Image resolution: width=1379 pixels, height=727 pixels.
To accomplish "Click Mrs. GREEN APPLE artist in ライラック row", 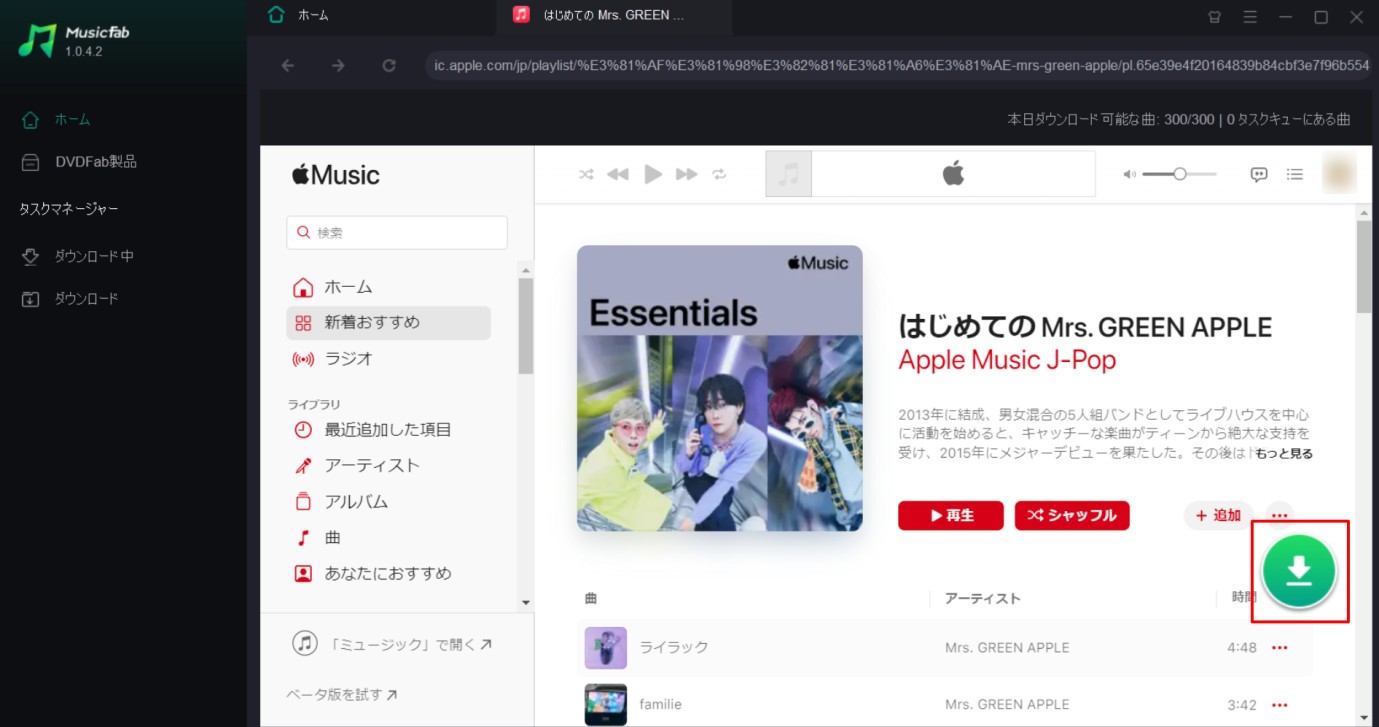I will [1007, 648].
